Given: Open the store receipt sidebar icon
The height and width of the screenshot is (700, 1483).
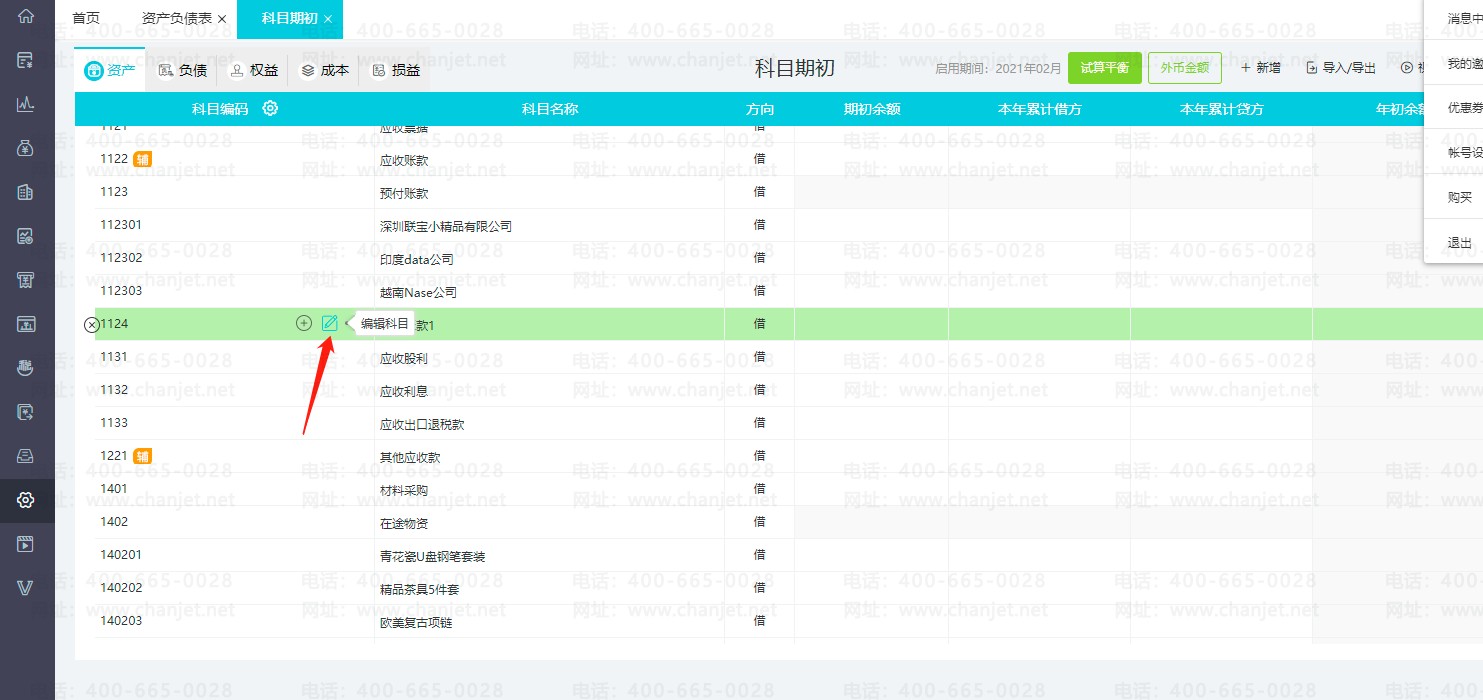Looking at the screenshot, I should tap(26, 280).
